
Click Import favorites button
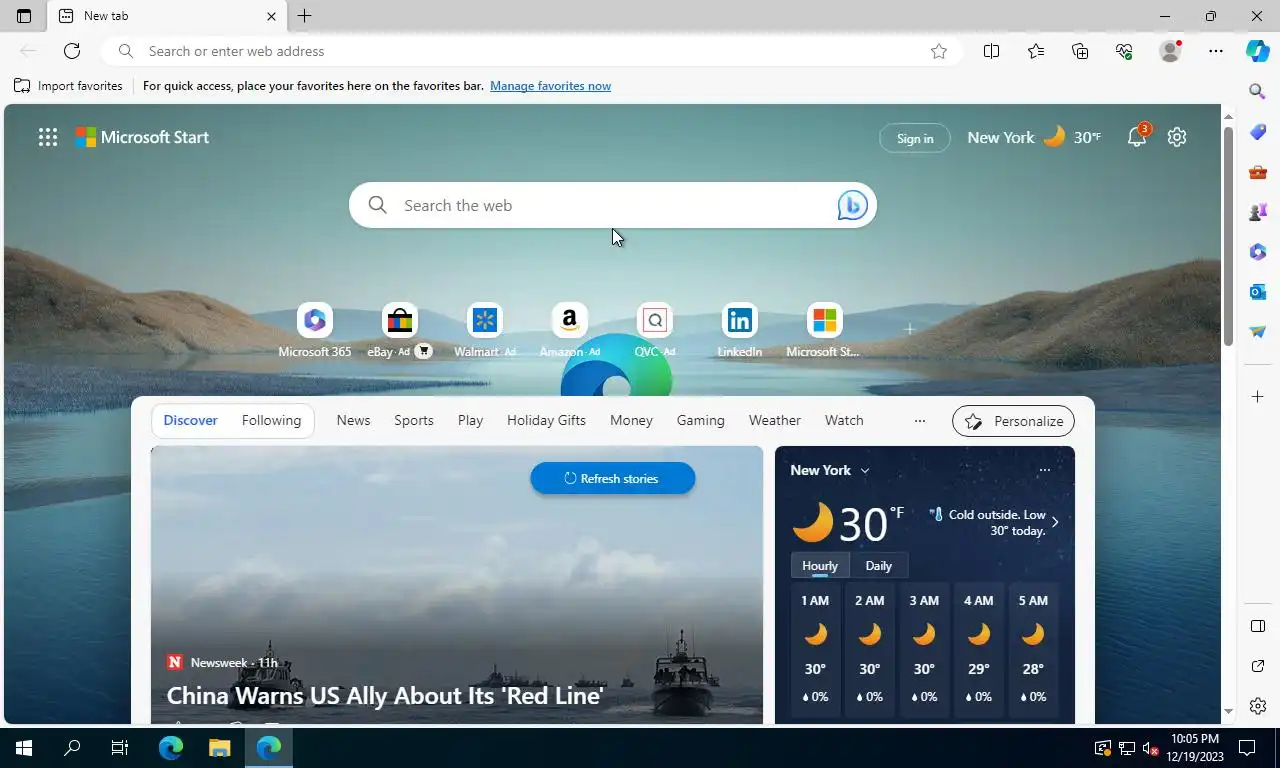68,86
